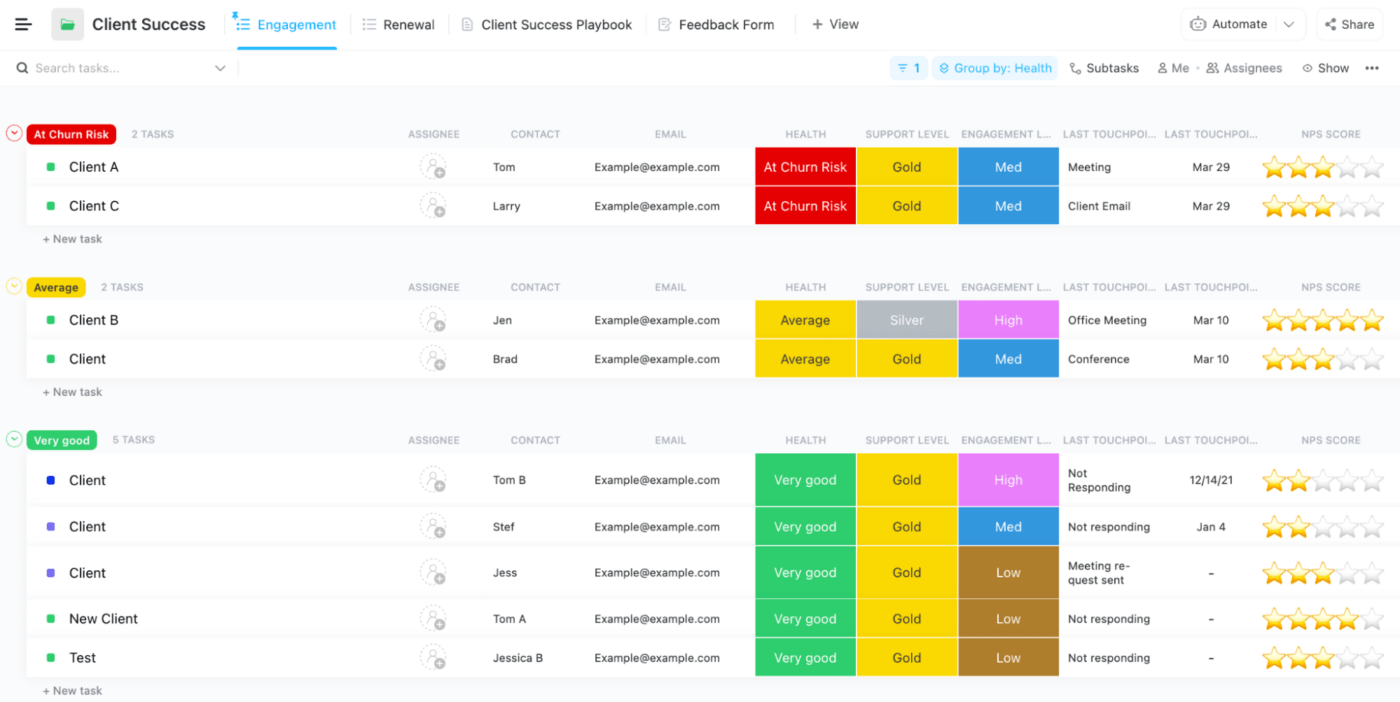Open the Feedback Form tab
Viewport: 1400px width, 702px height.
pos(716,23)
